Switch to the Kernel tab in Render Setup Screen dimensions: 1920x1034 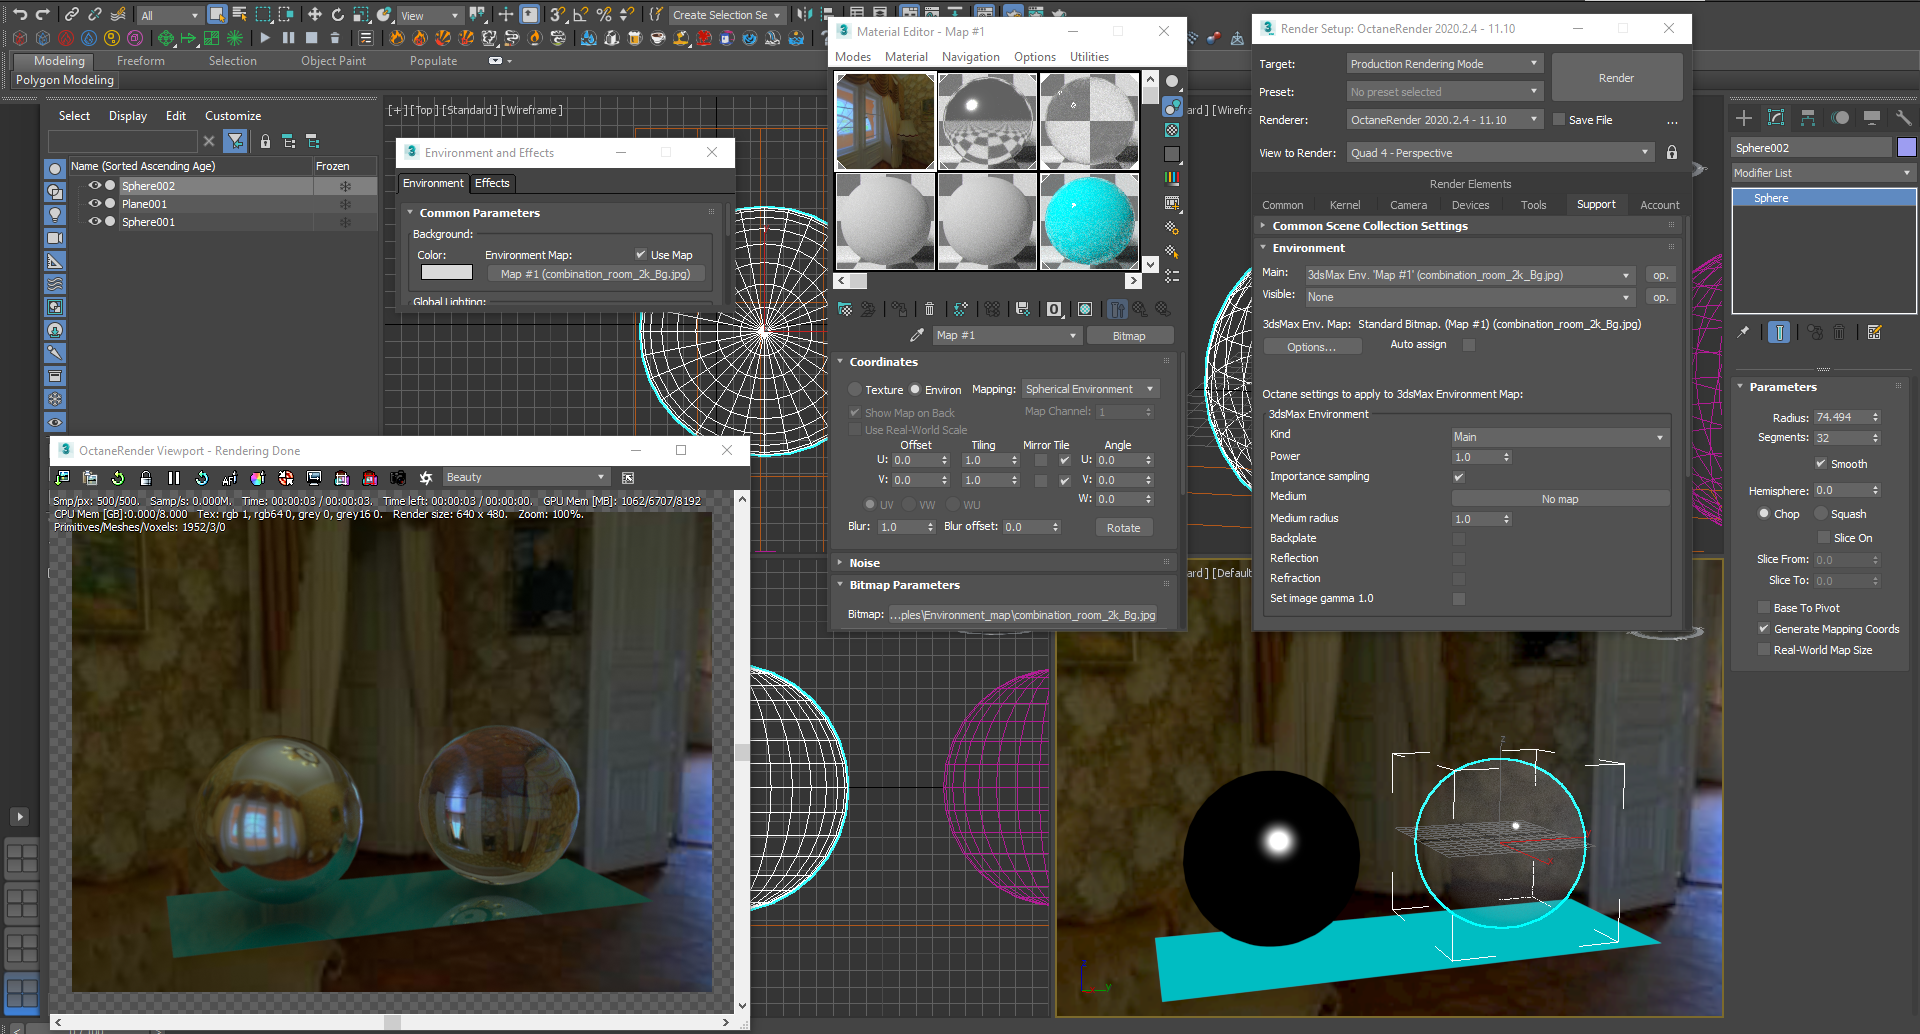(1345, 205)
